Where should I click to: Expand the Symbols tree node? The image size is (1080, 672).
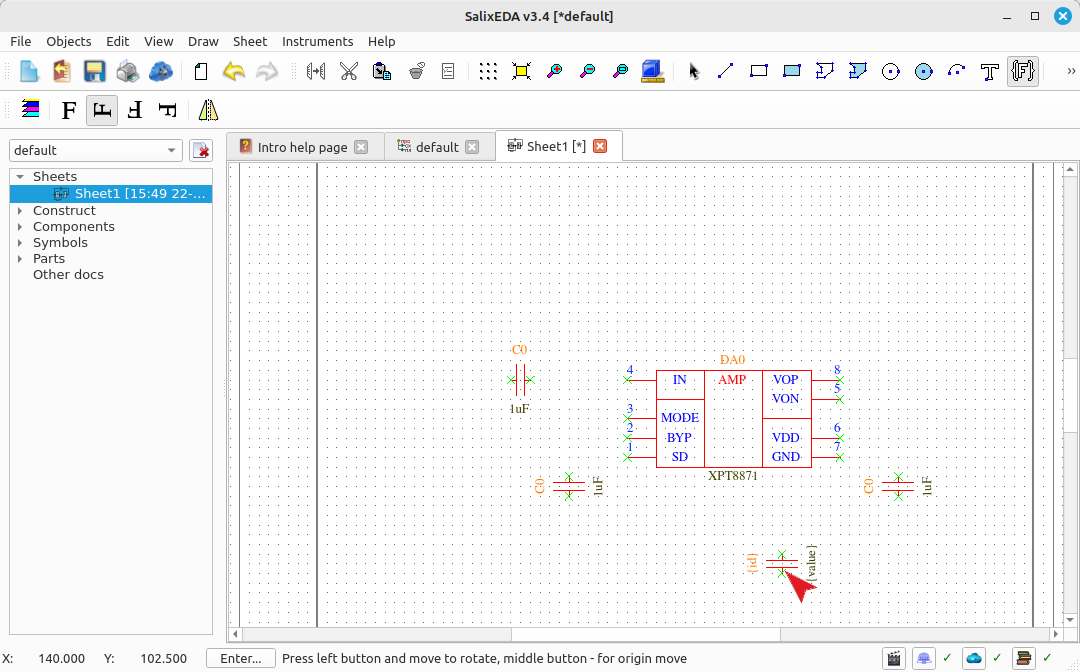(x=20, y=242)
